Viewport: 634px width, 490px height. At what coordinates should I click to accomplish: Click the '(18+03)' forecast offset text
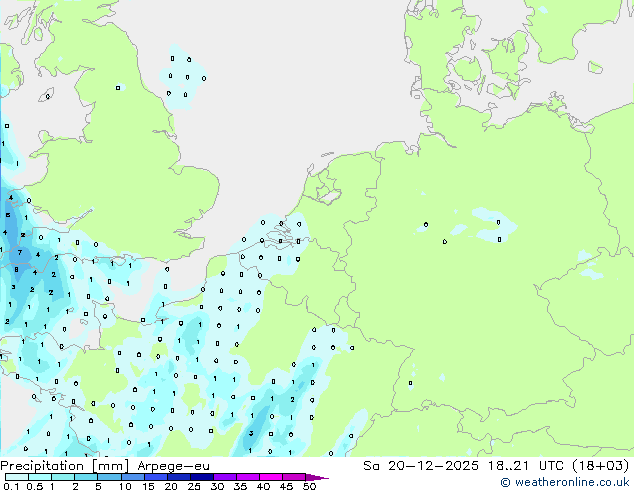pyautogui.click(x=600, y=466)
